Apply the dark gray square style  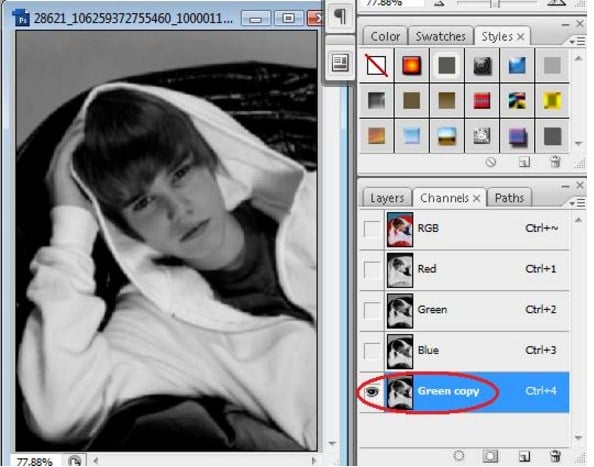pos(447,65)
